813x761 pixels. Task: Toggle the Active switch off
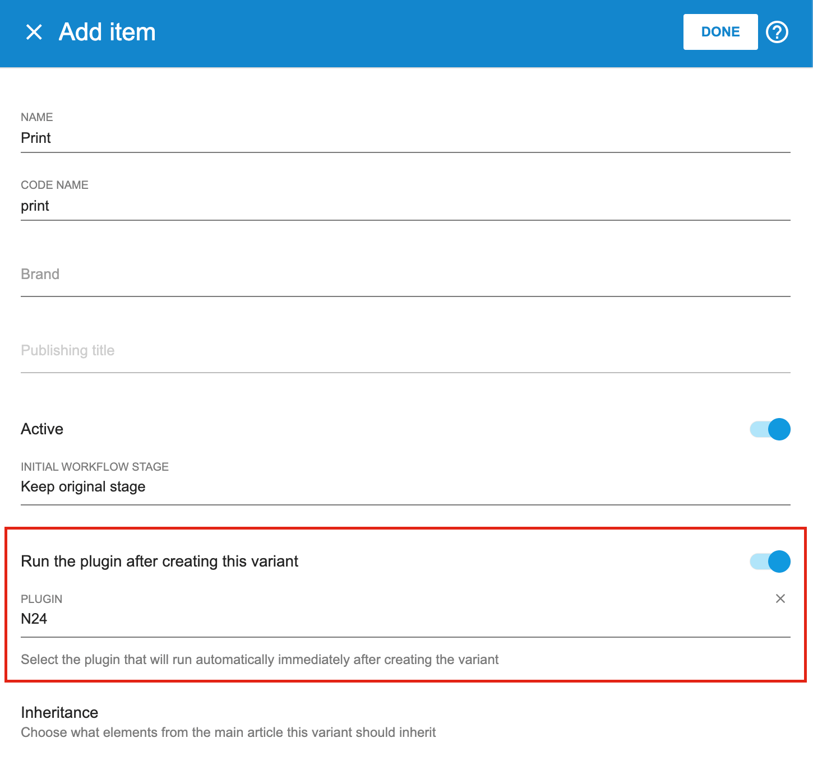click(770, 429)
